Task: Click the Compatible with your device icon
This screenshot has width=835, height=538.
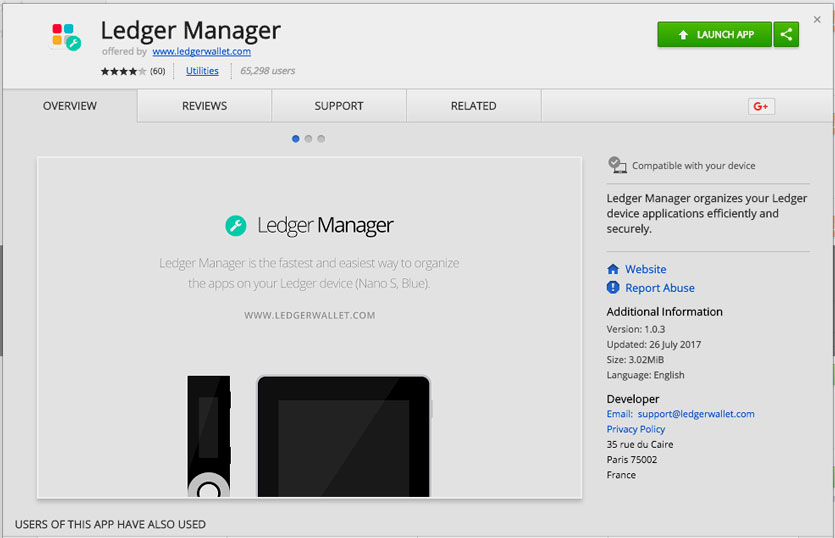Action: click(x=616, y=165)
